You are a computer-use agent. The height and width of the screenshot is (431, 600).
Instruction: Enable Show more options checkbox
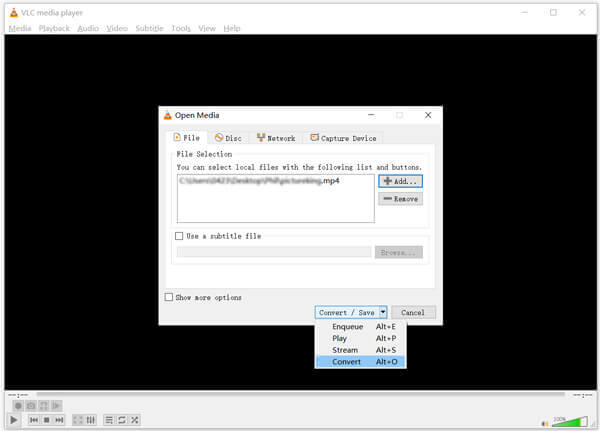click(x=169, y=297)
